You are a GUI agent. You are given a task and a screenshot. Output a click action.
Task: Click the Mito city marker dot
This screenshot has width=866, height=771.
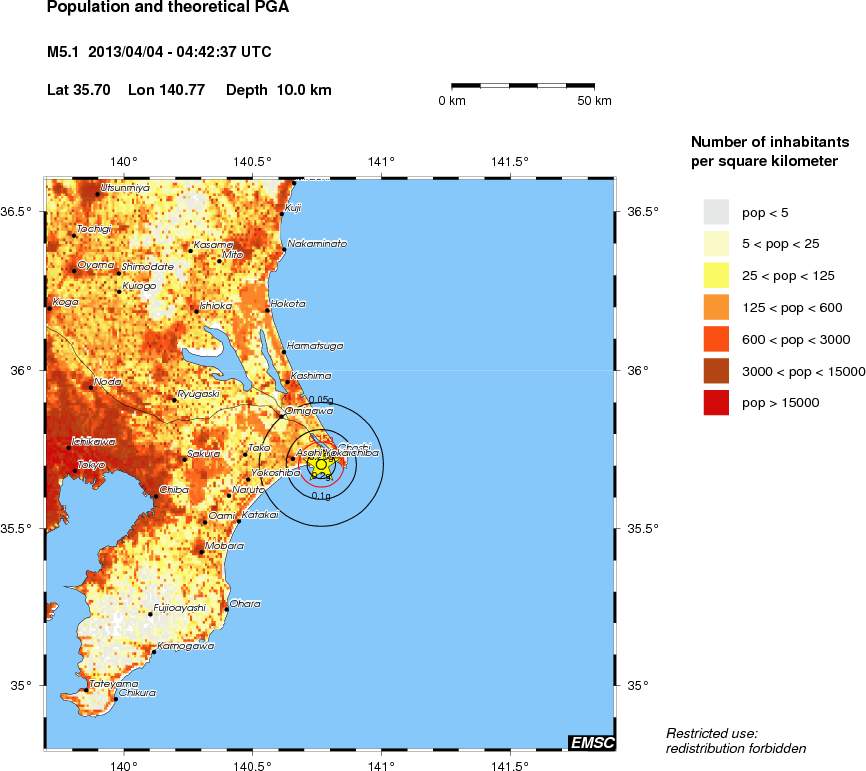pos(219,261)
